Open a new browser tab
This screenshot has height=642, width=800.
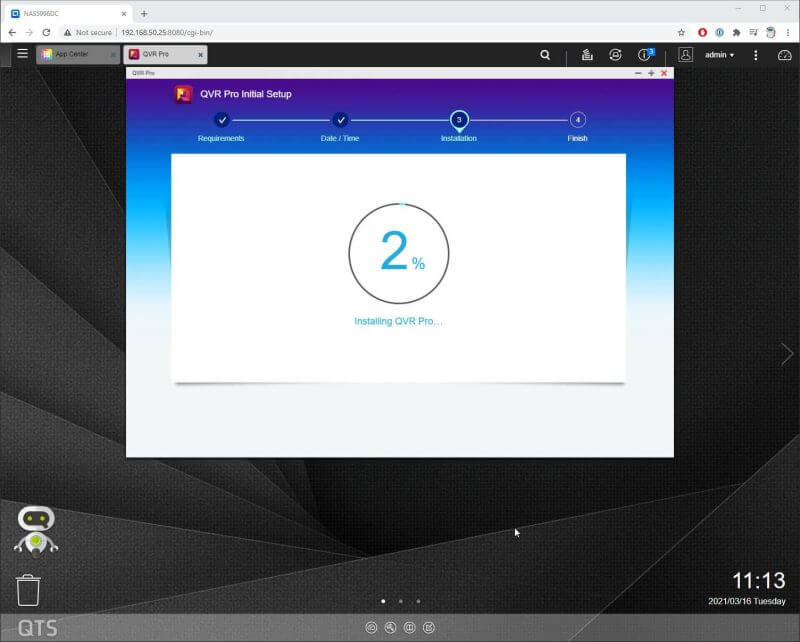coord(144,14)
